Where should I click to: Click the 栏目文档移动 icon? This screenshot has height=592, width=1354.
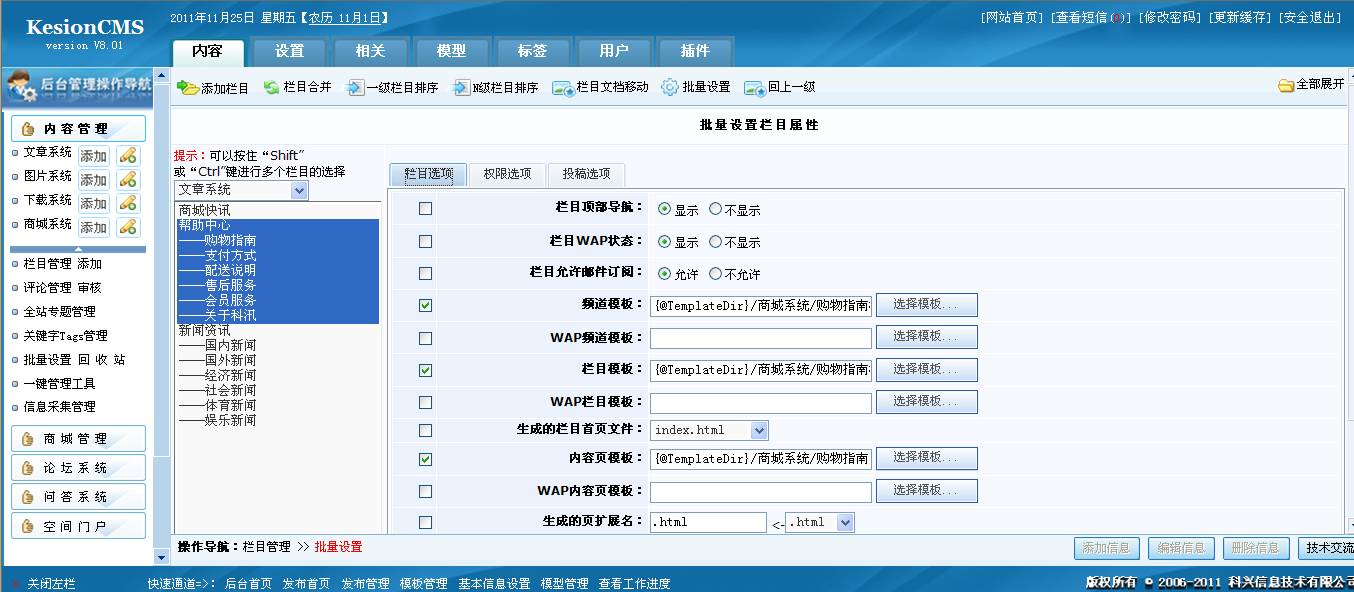(562, 88)
